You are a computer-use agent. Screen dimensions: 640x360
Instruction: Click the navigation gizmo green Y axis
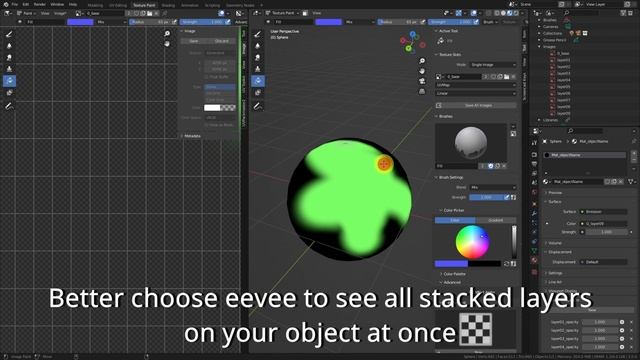pos(408,49)
